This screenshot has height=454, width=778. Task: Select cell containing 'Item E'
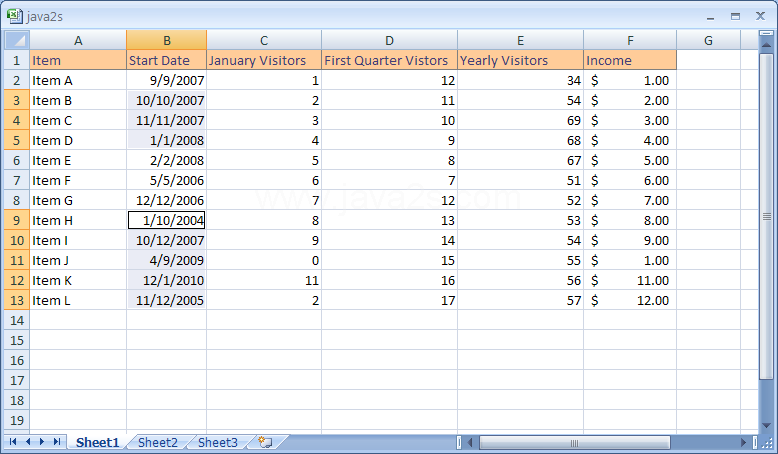pos(78,160)
